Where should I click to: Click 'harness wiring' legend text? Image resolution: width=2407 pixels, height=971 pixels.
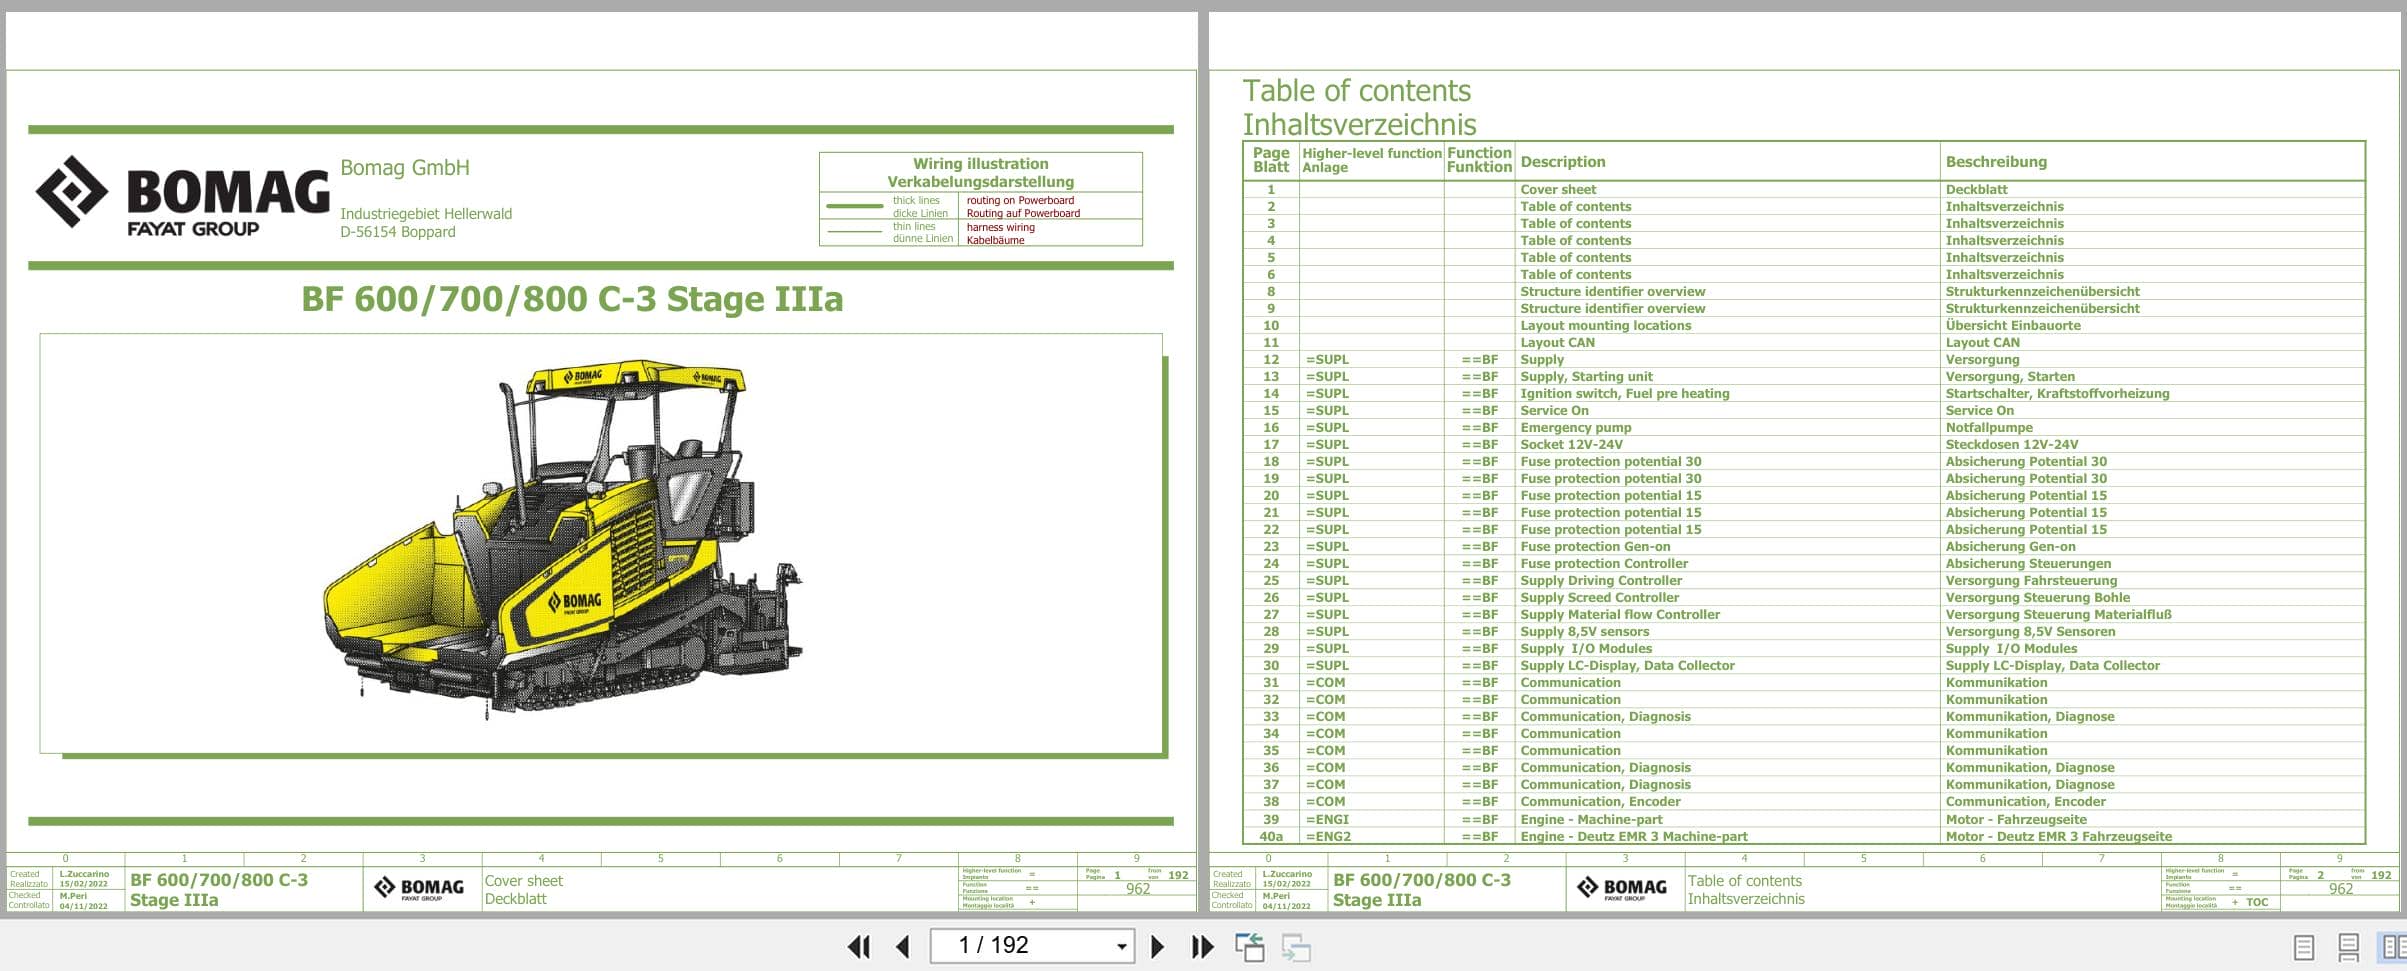(x=1000, y=227)
